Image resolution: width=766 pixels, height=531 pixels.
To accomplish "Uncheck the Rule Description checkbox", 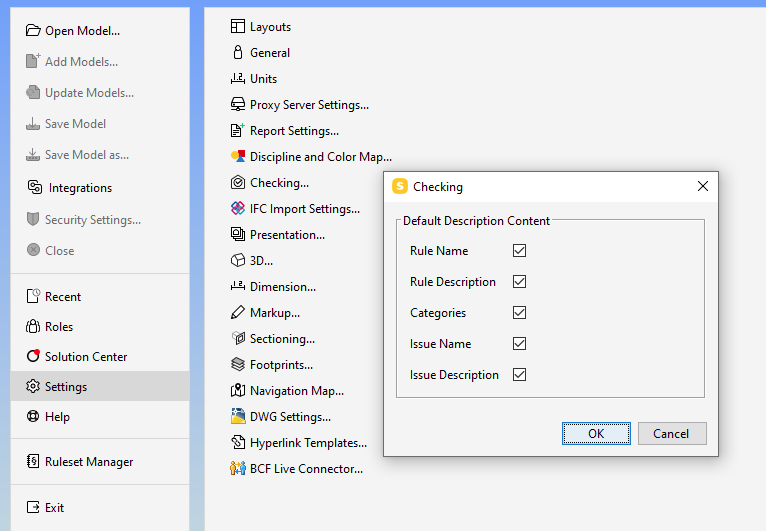I will pos(519,281).
